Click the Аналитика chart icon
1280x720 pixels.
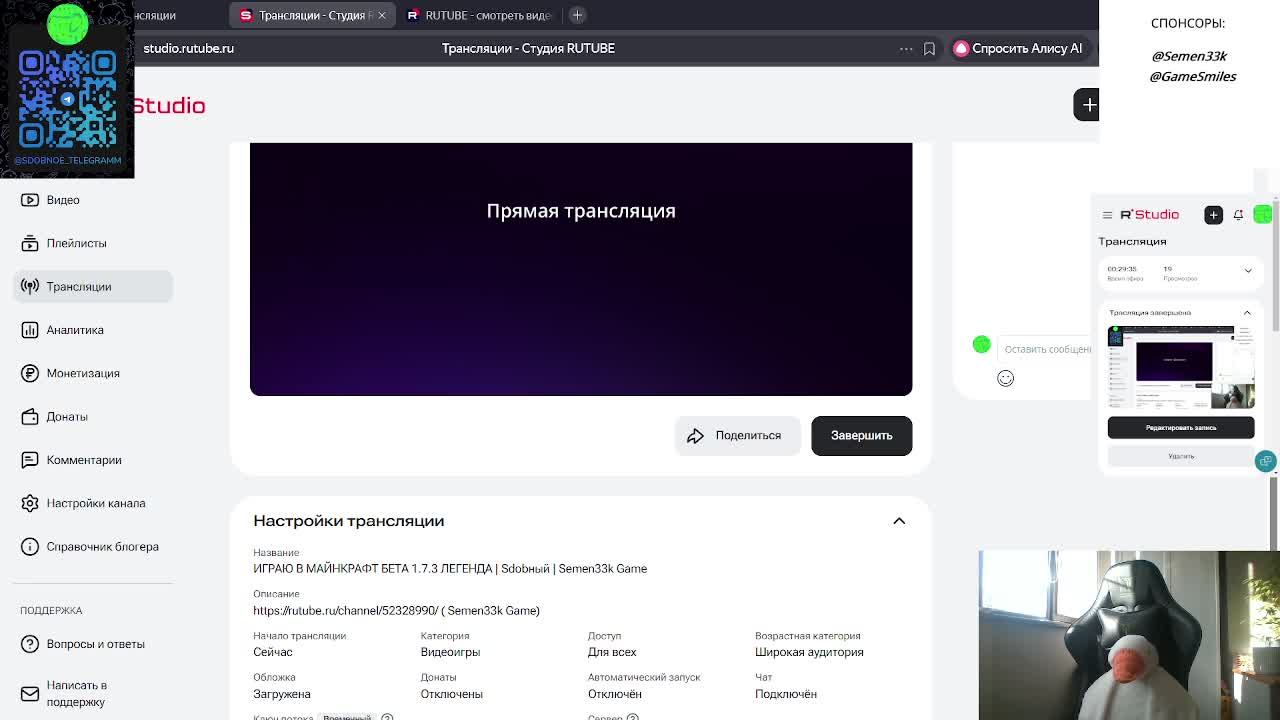pyautogui.click(x=30, y=330)
